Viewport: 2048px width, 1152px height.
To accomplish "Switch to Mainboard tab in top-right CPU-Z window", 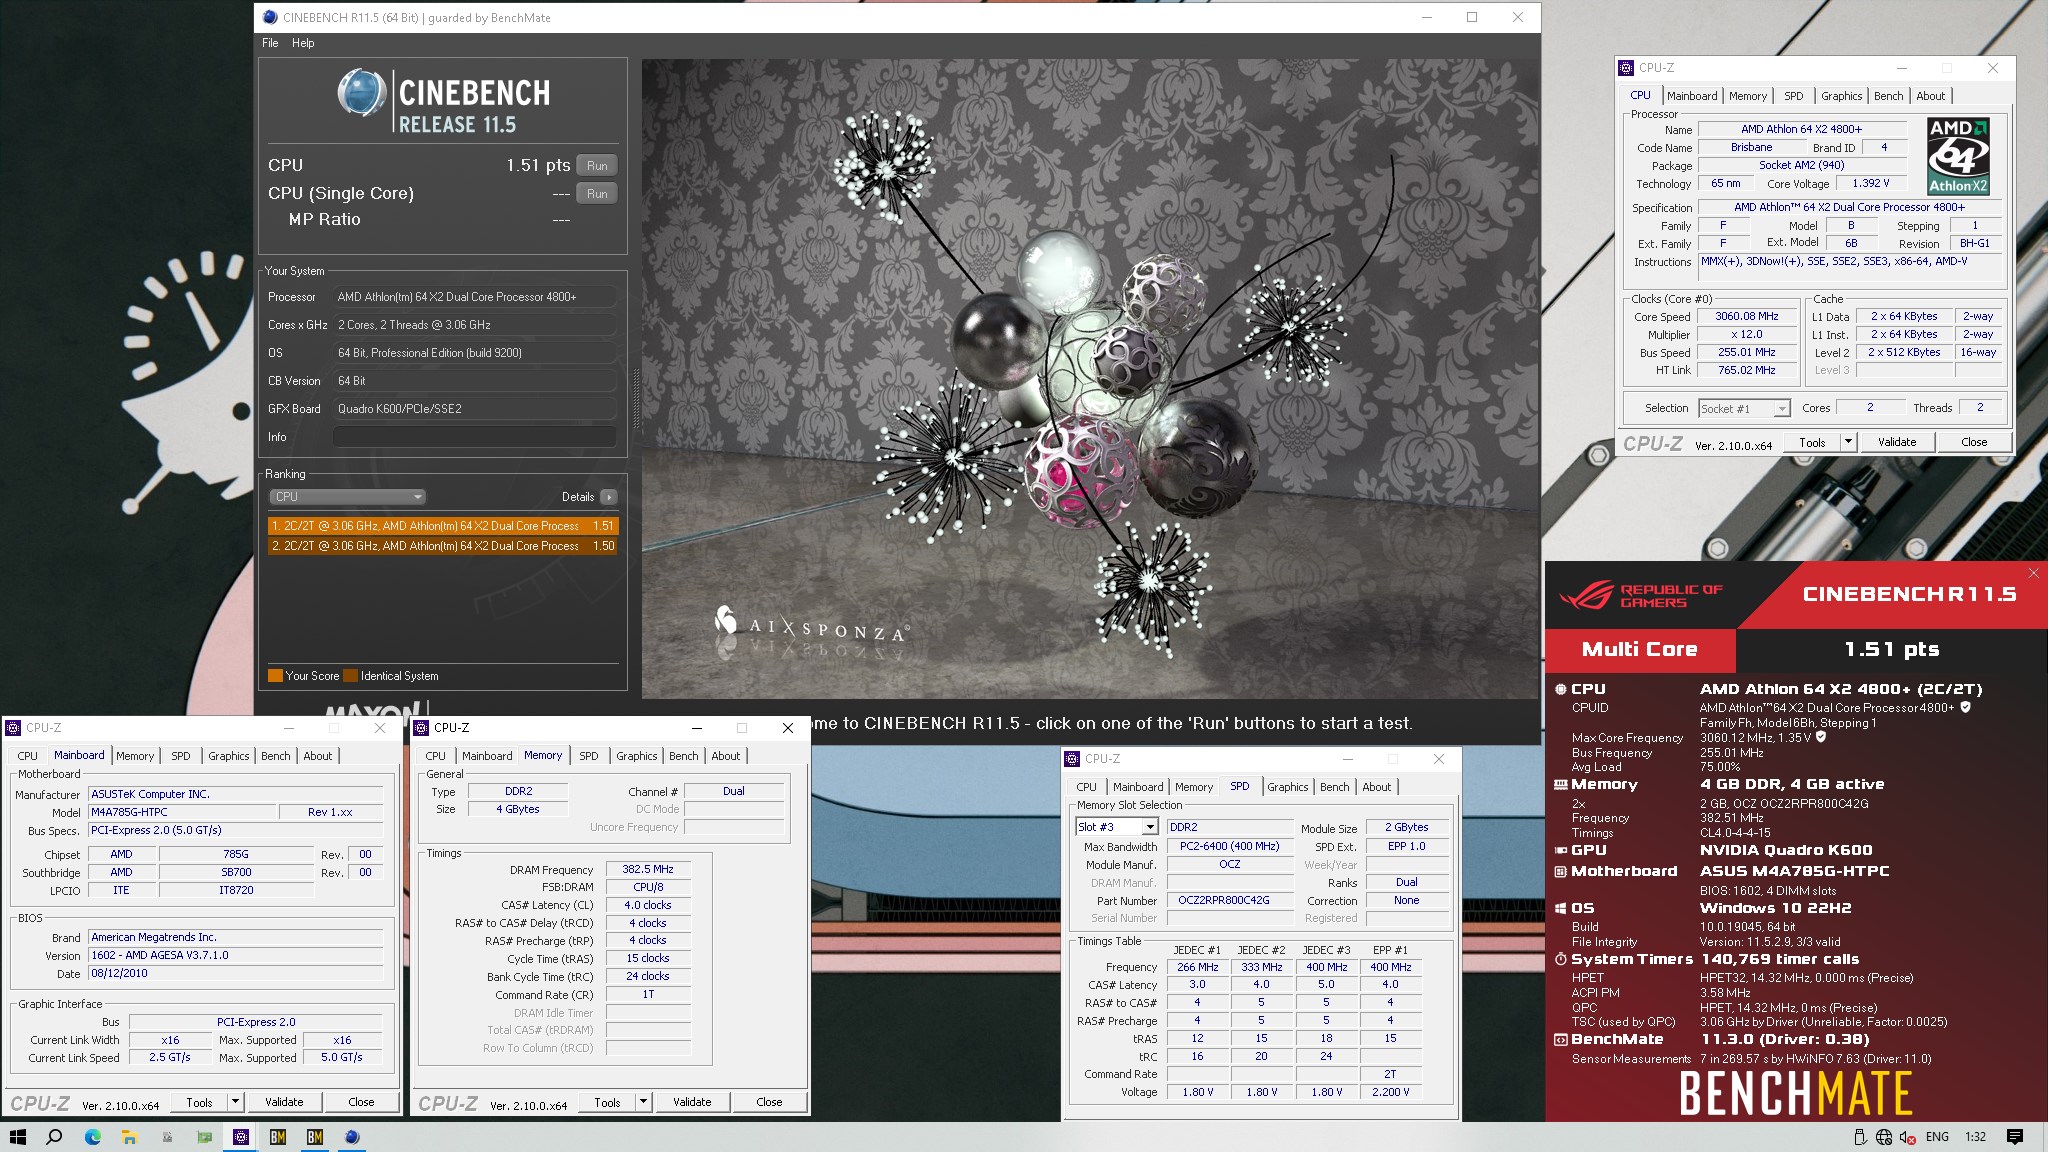I will pyautogui.click(x=1692, y=96).
